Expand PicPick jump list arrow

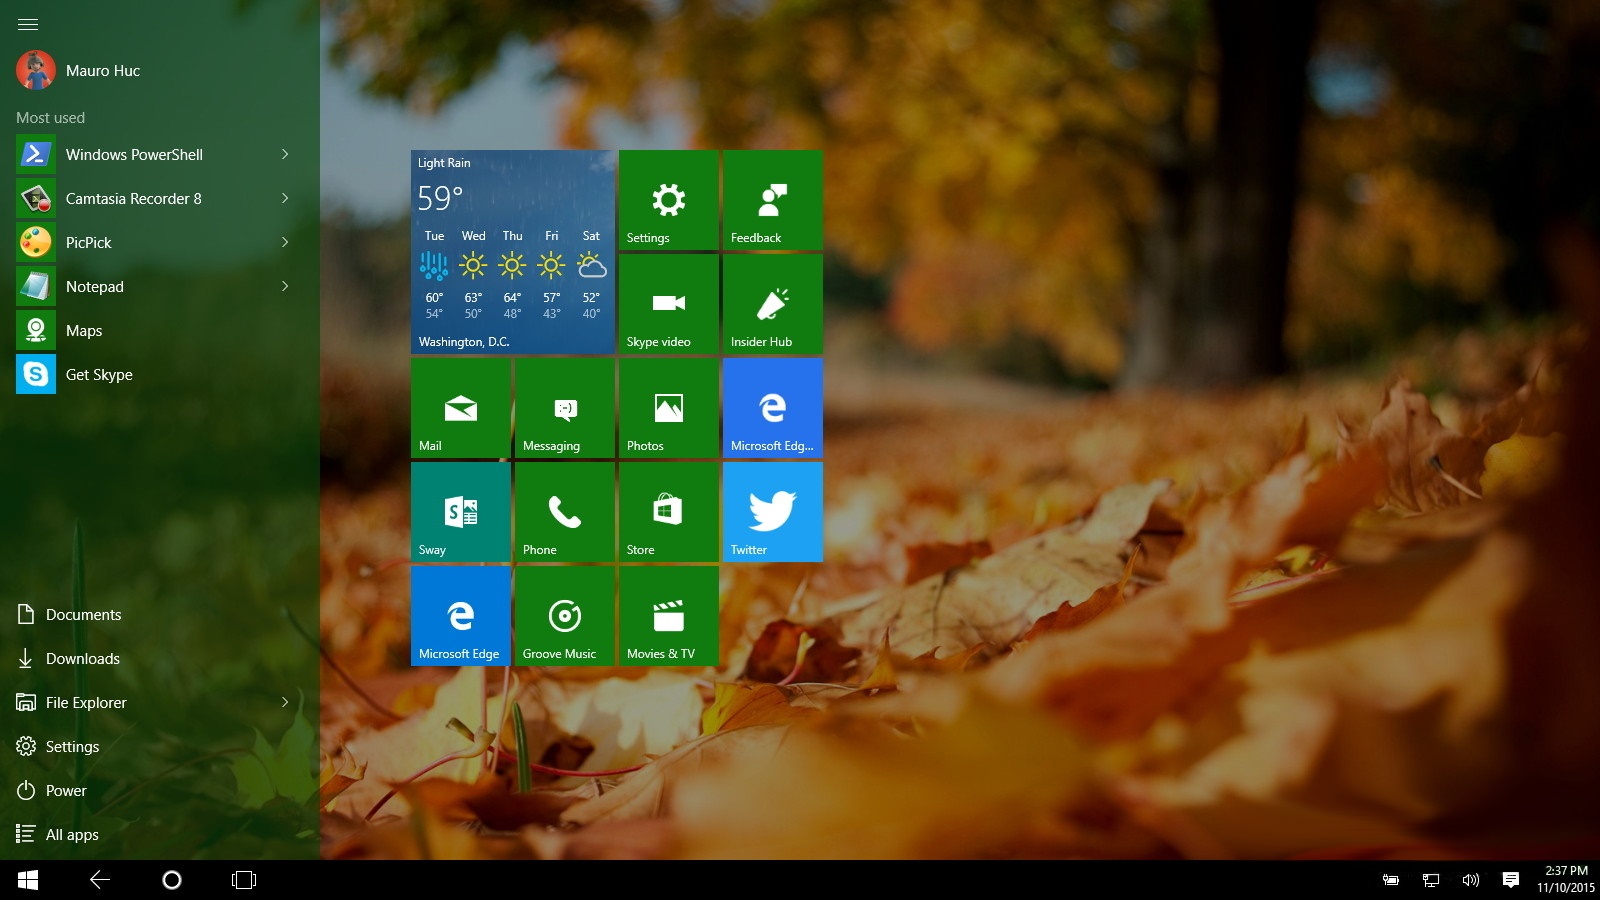pyautogui.click(x=285, y=242)
